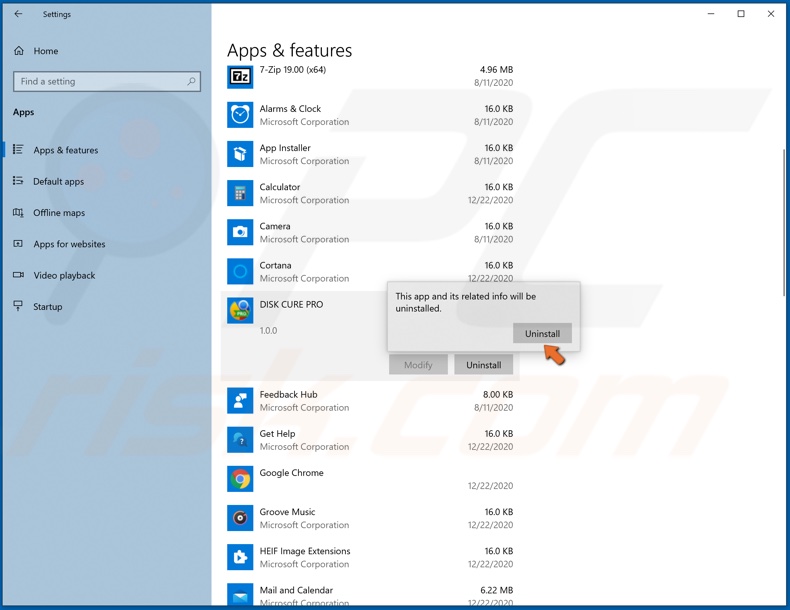The width and height of the screenshot is (790, 610).
Task: Select the Calculator entry name
Action: coord(280,187)
